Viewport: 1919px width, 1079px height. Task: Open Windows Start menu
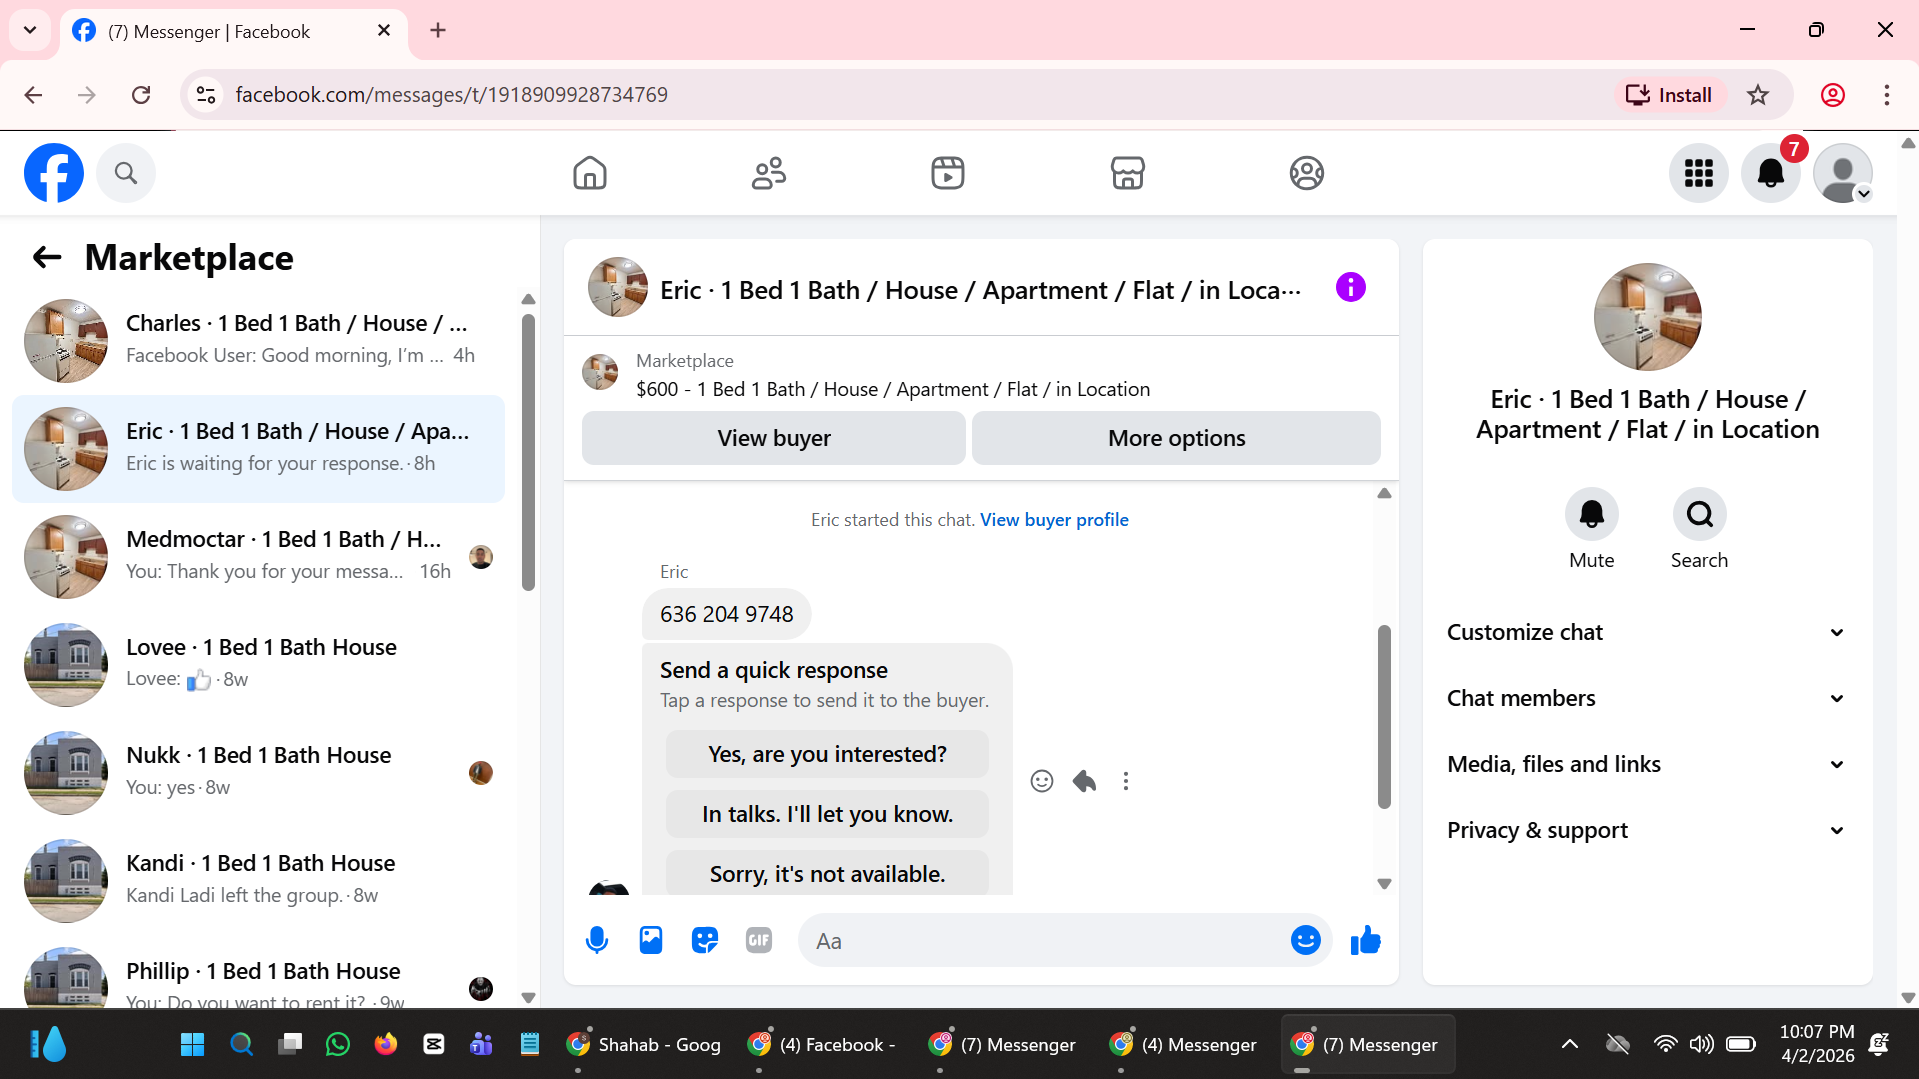[x=192, y=1045]
